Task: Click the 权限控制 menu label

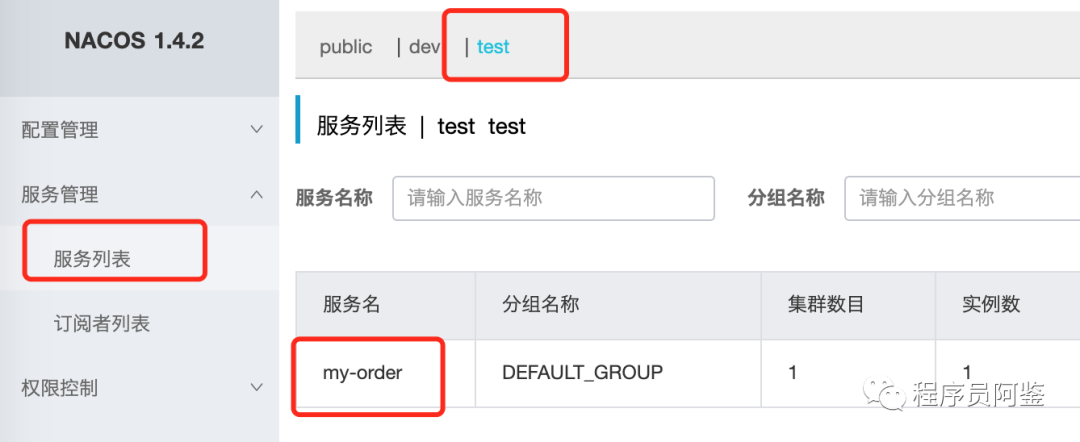Action: [60, 387]
